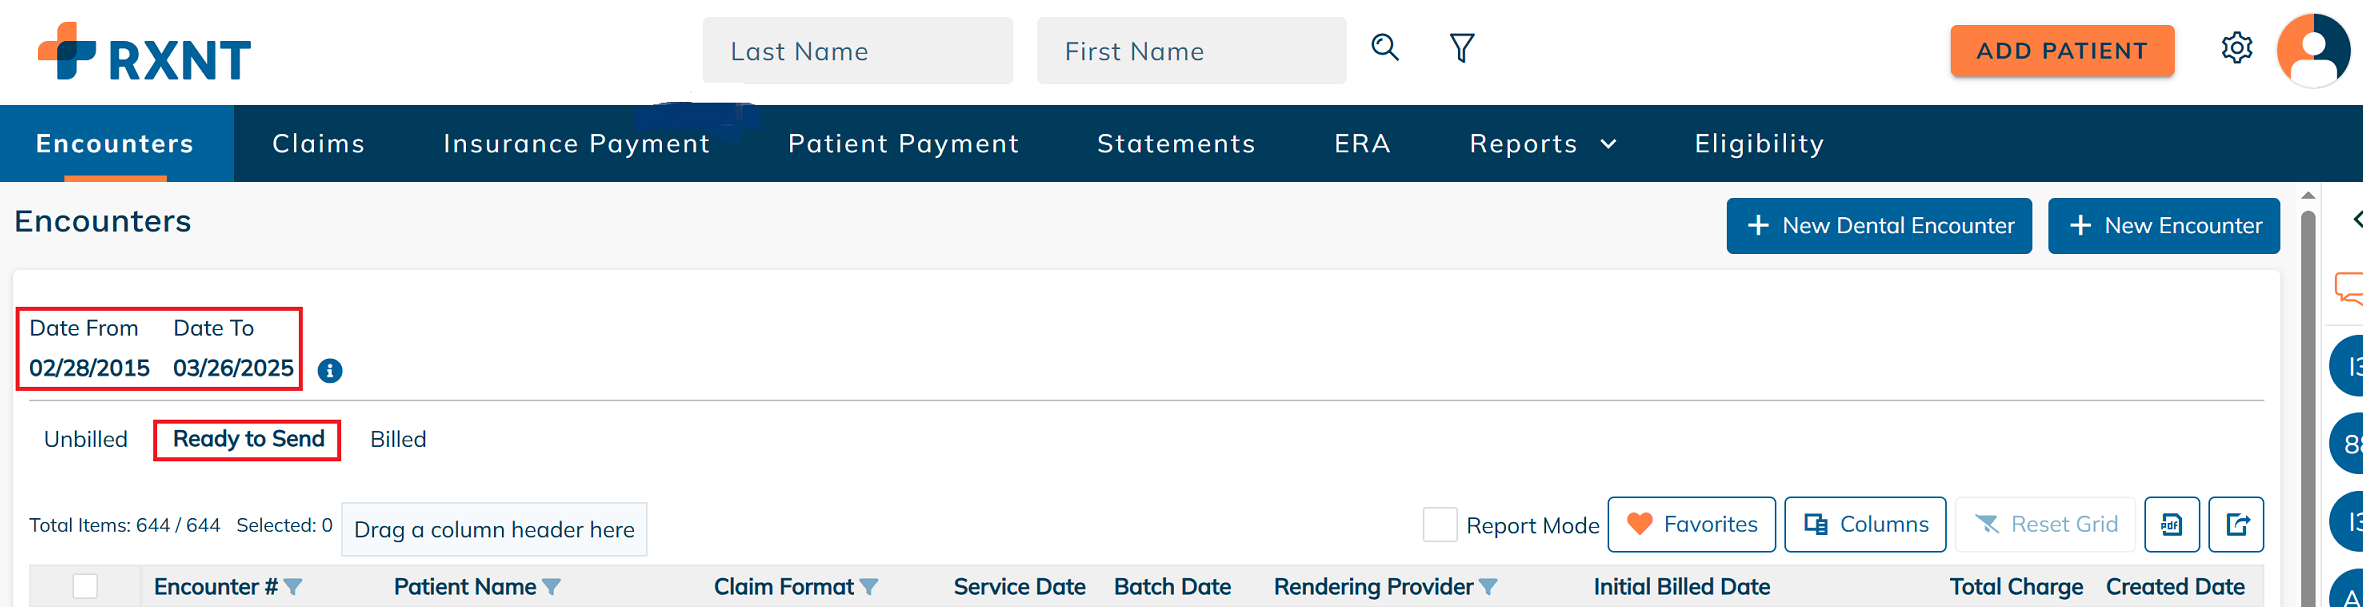
Task: Collapse the right side panel chevron
Action: pyautogui.click(x=2356, y=219)
